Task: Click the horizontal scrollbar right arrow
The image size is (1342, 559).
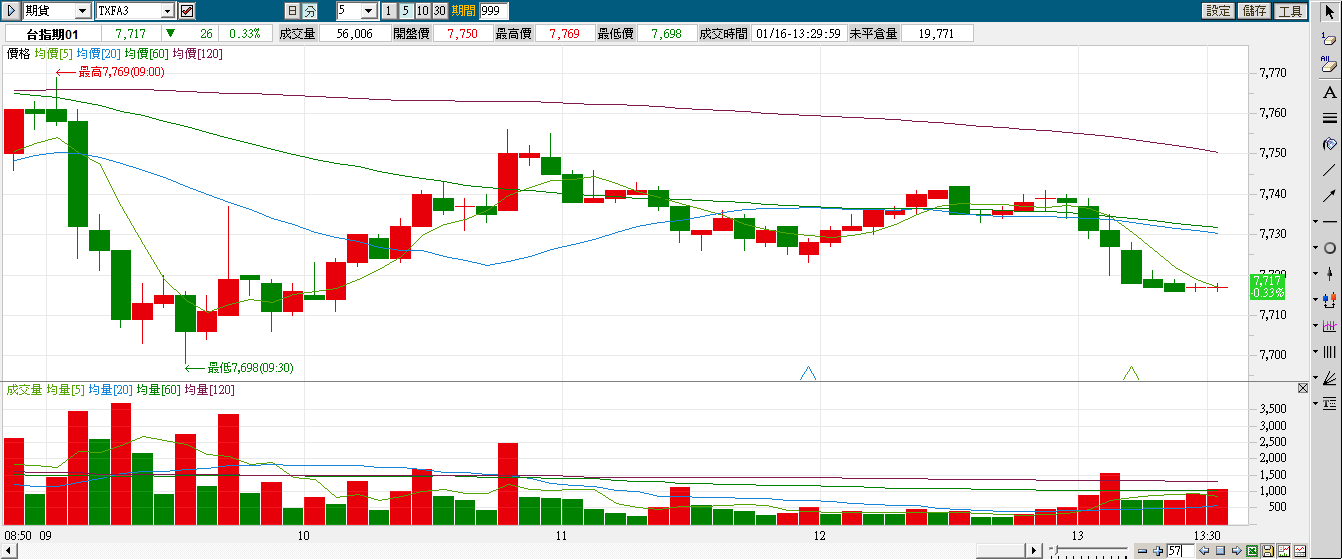Action: 1035,551
